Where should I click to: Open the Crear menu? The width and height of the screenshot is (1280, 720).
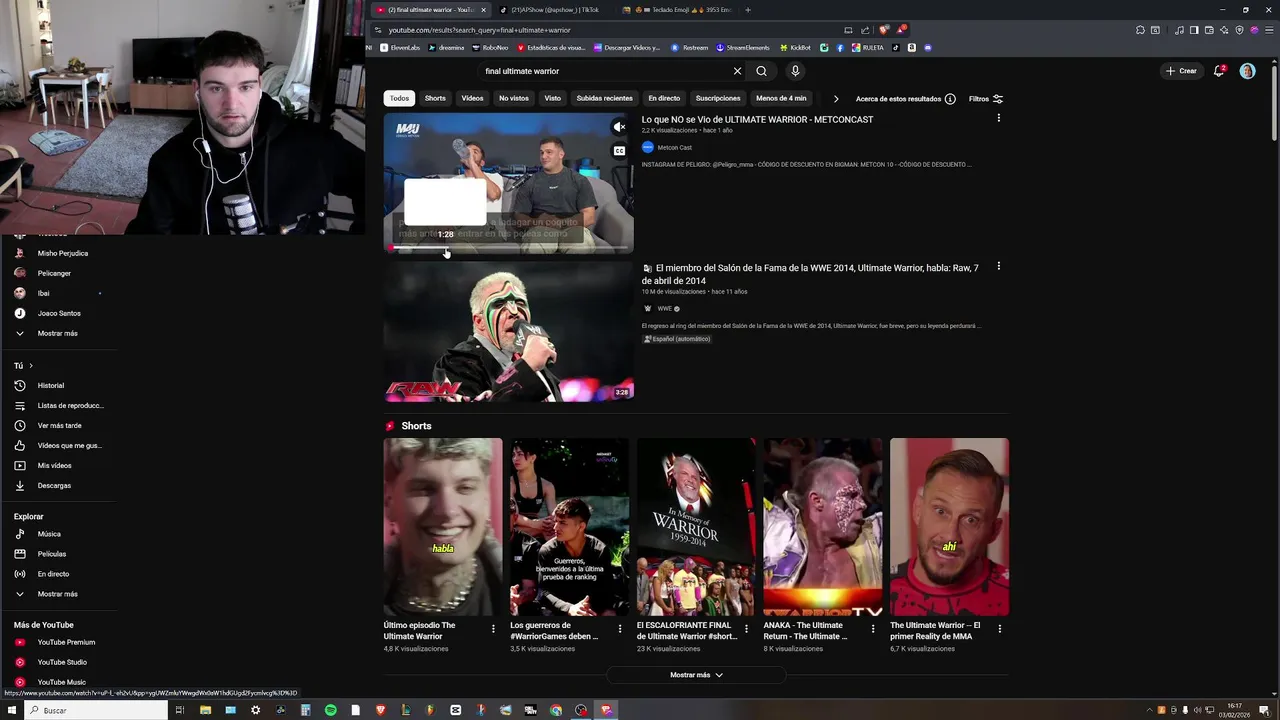click(1181, 71)
